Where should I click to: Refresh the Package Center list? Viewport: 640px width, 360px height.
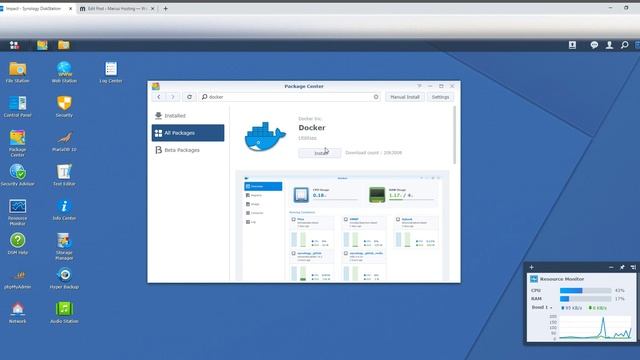[189, 97]
